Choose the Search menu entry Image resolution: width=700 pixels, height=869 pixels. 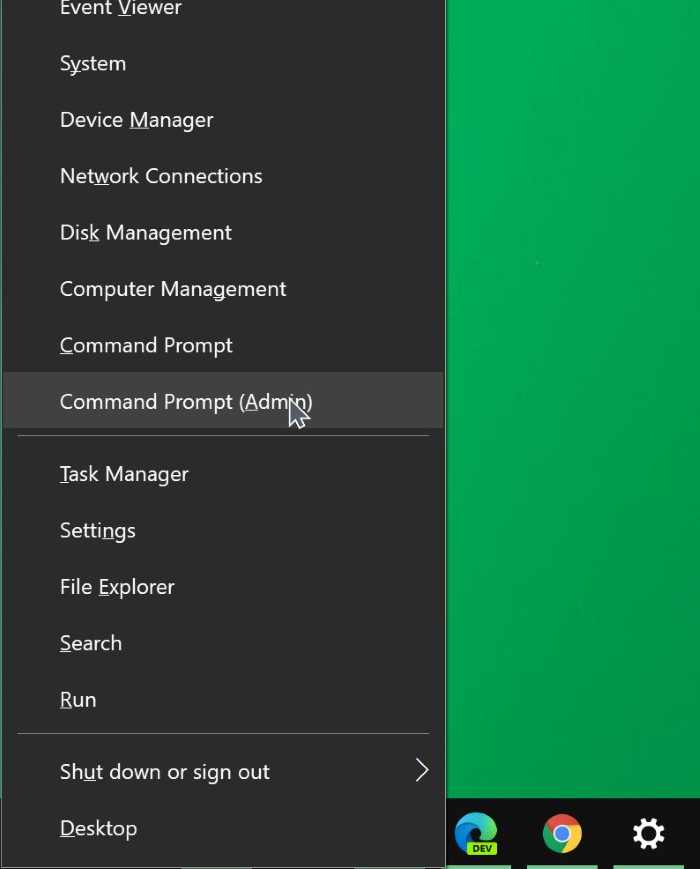point(223,643)
